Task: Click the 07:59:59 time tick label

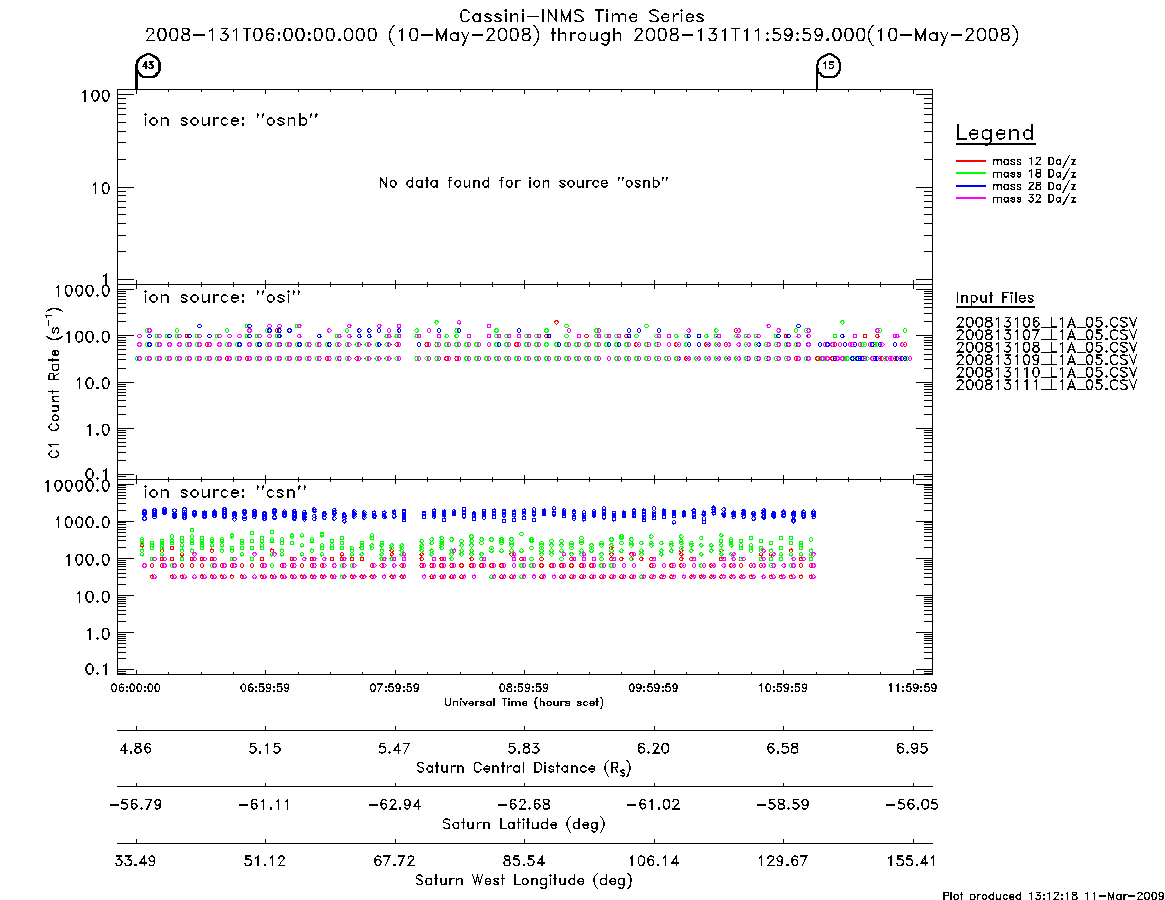Action: click(x=395, y=688)
